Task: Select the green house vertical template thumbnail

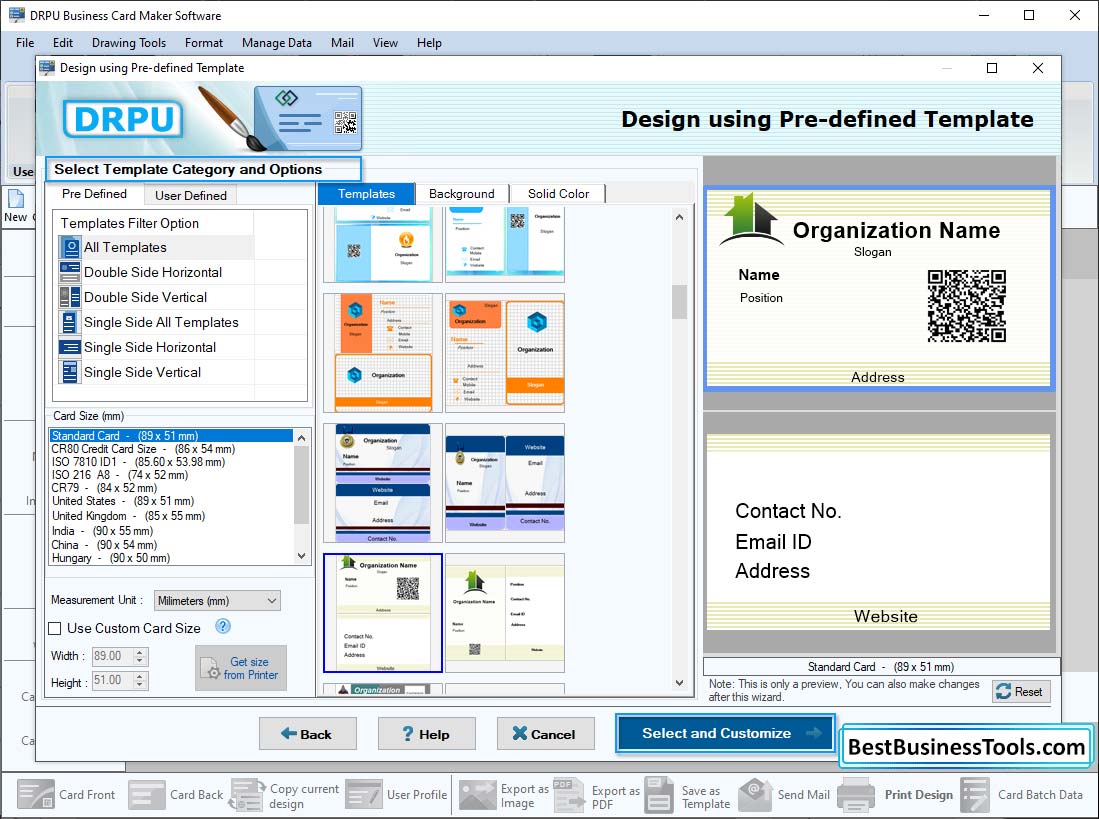Action: tap(505, 613)
